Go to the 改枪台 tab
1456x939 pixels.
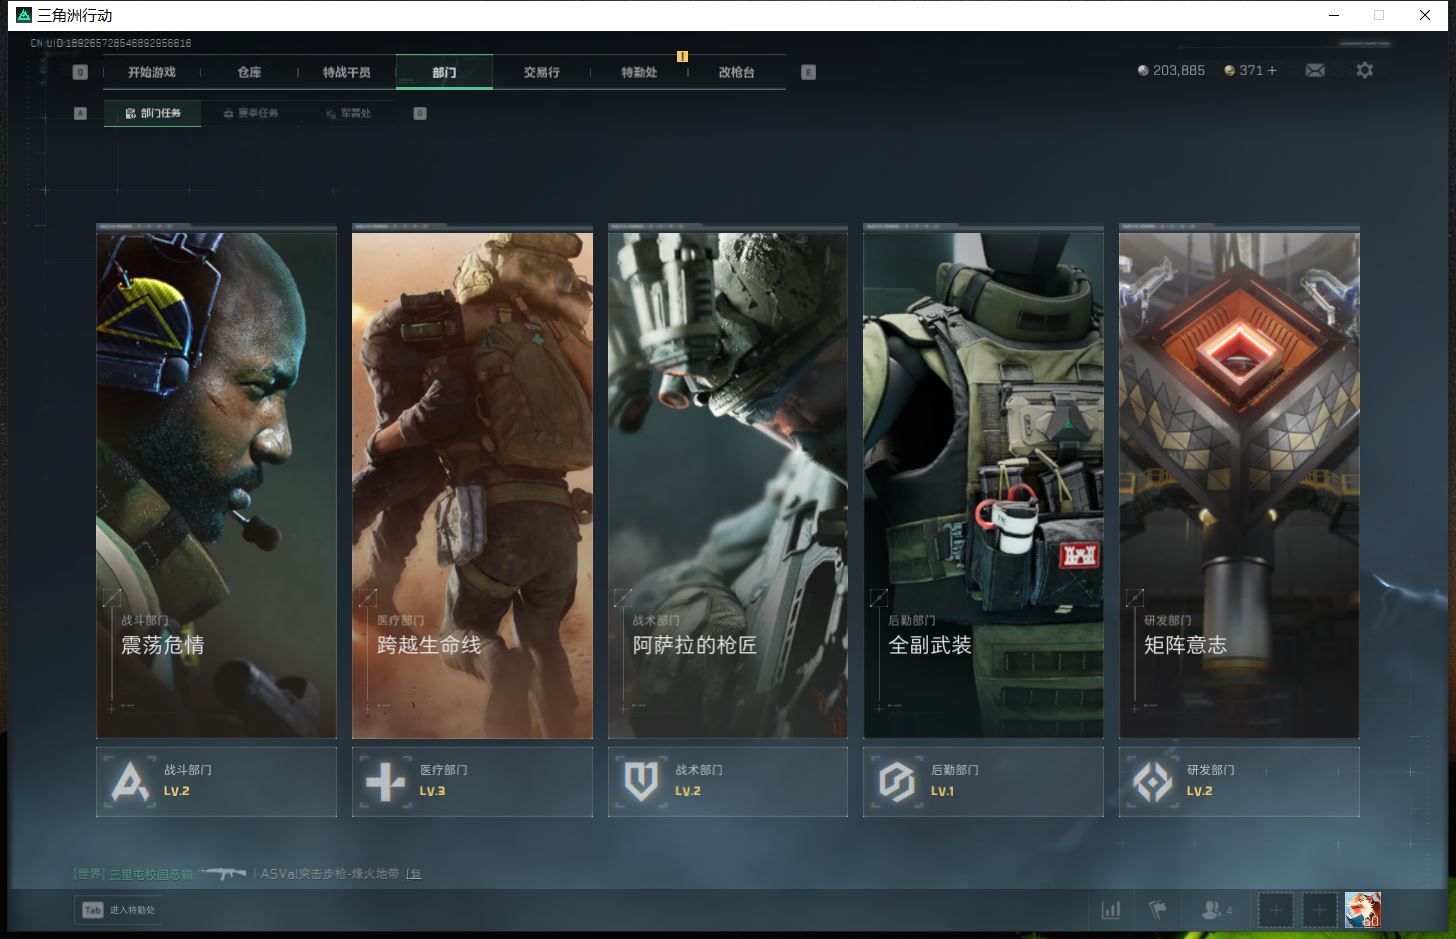736,72
